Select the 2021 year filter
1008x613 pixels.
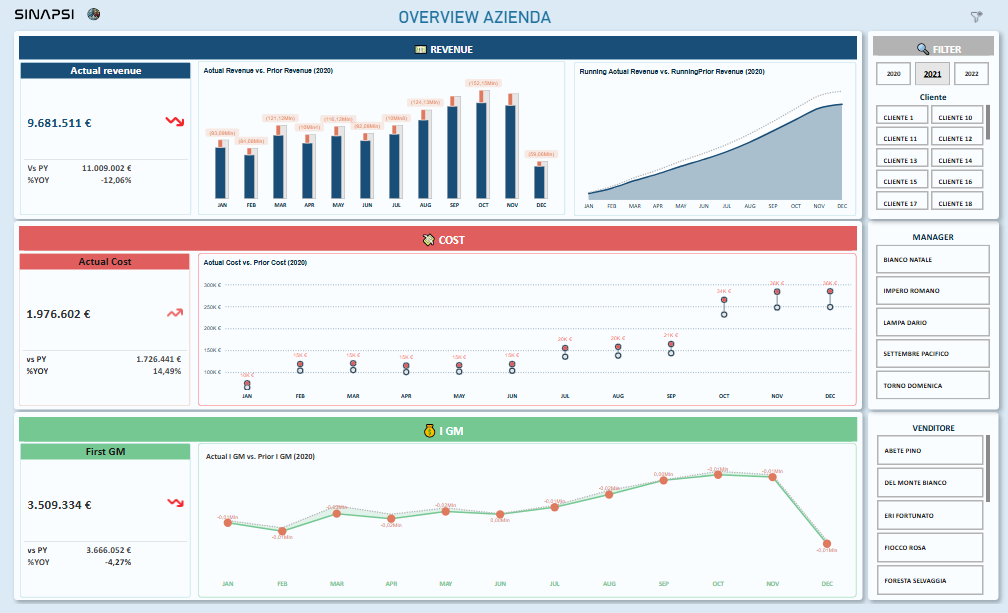pos(932,74)
